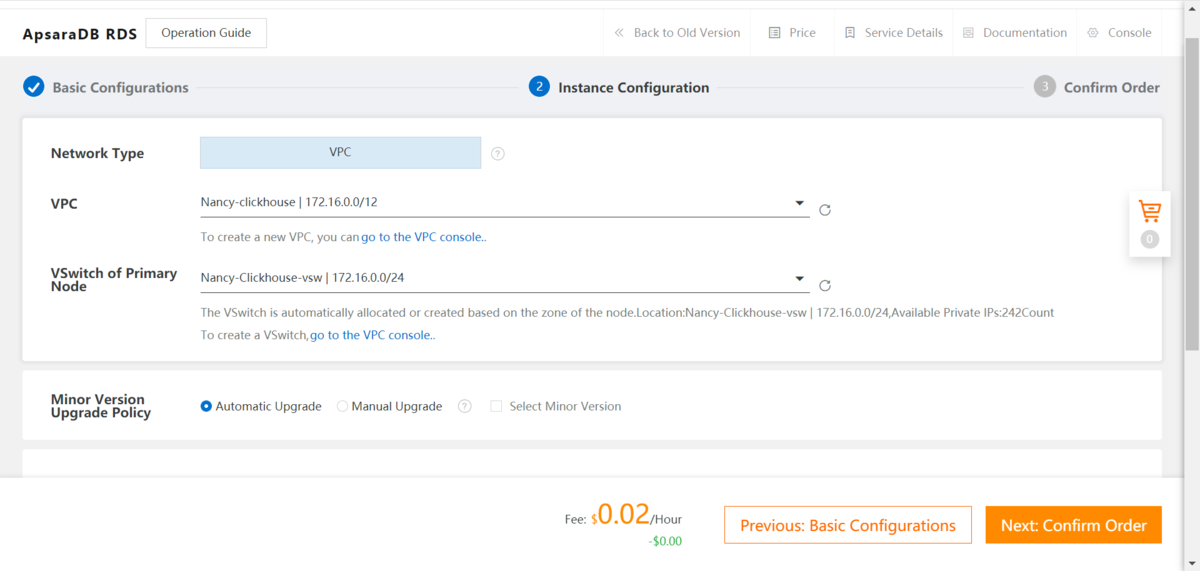Click the step 2 circle icon
Viewport: 1200px width, 571px height.
click(539, 87)
